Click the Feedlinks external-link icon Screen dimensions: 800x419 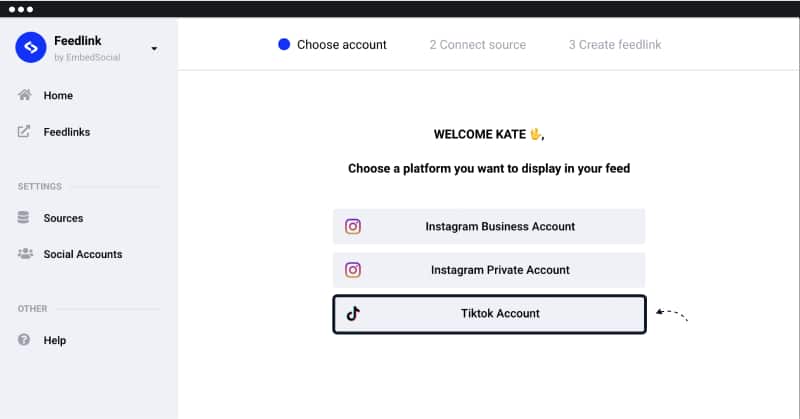[x=25, y=132]
